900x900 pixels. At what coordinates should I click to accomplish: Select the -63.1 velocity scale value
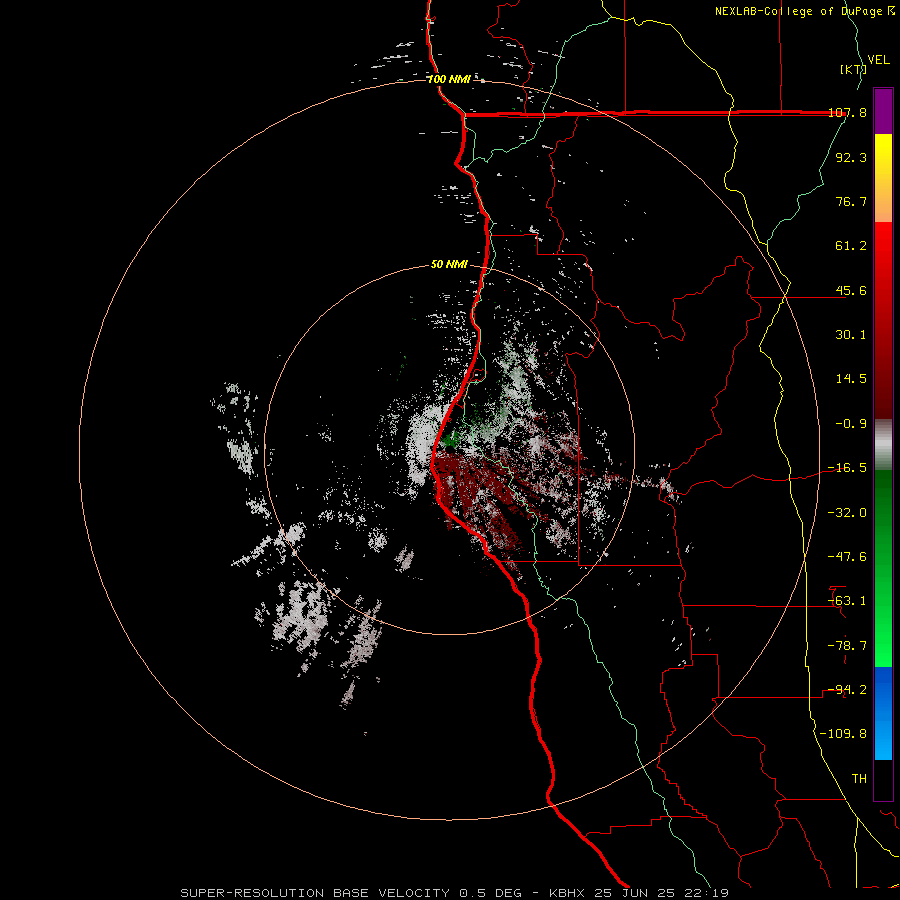(x=847, y=601)
